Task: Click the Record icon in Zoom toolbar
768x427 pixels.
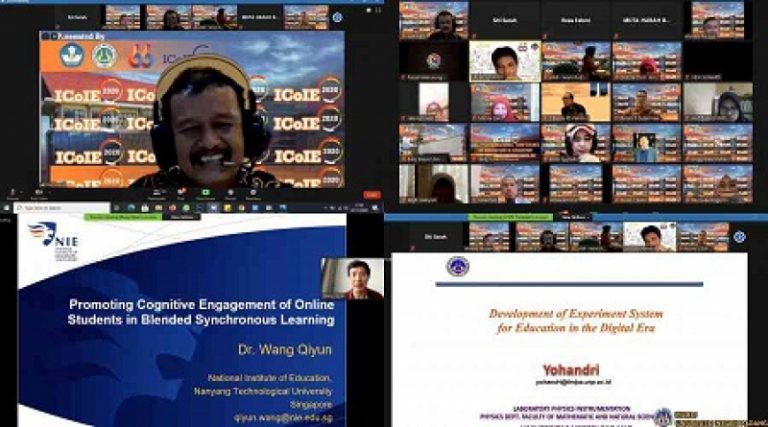Action: click(230, 194)
